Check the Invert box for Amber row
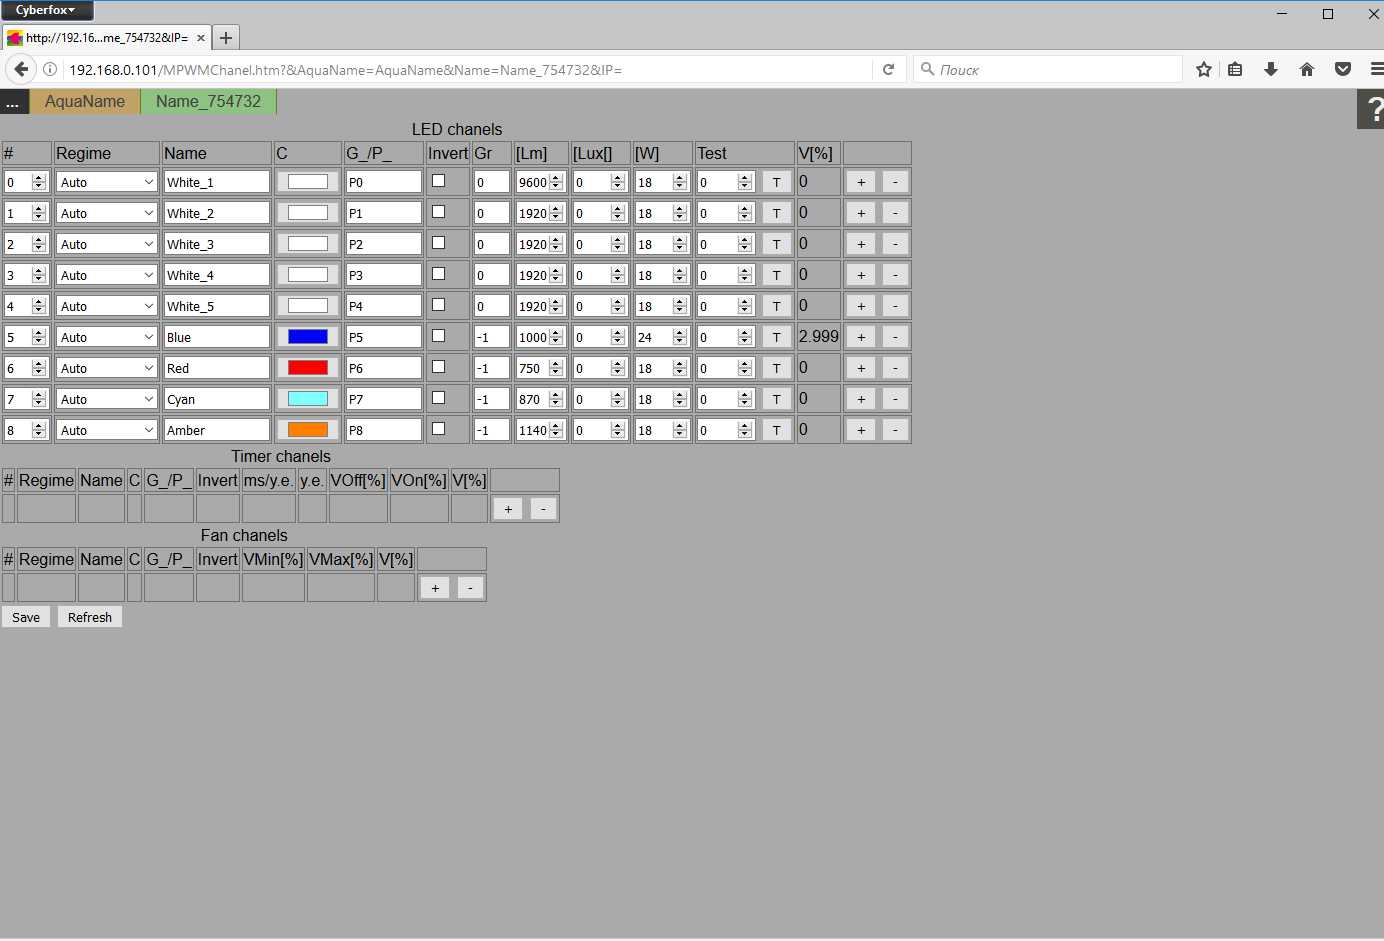Screen dimensions: 1384x941 coord(438,429)
